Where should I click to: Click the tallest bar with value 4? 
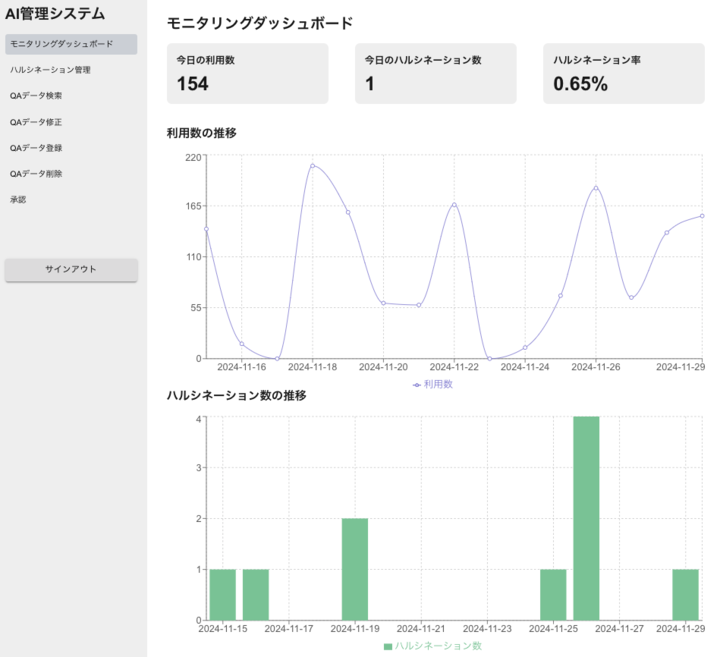pos(586,518)
